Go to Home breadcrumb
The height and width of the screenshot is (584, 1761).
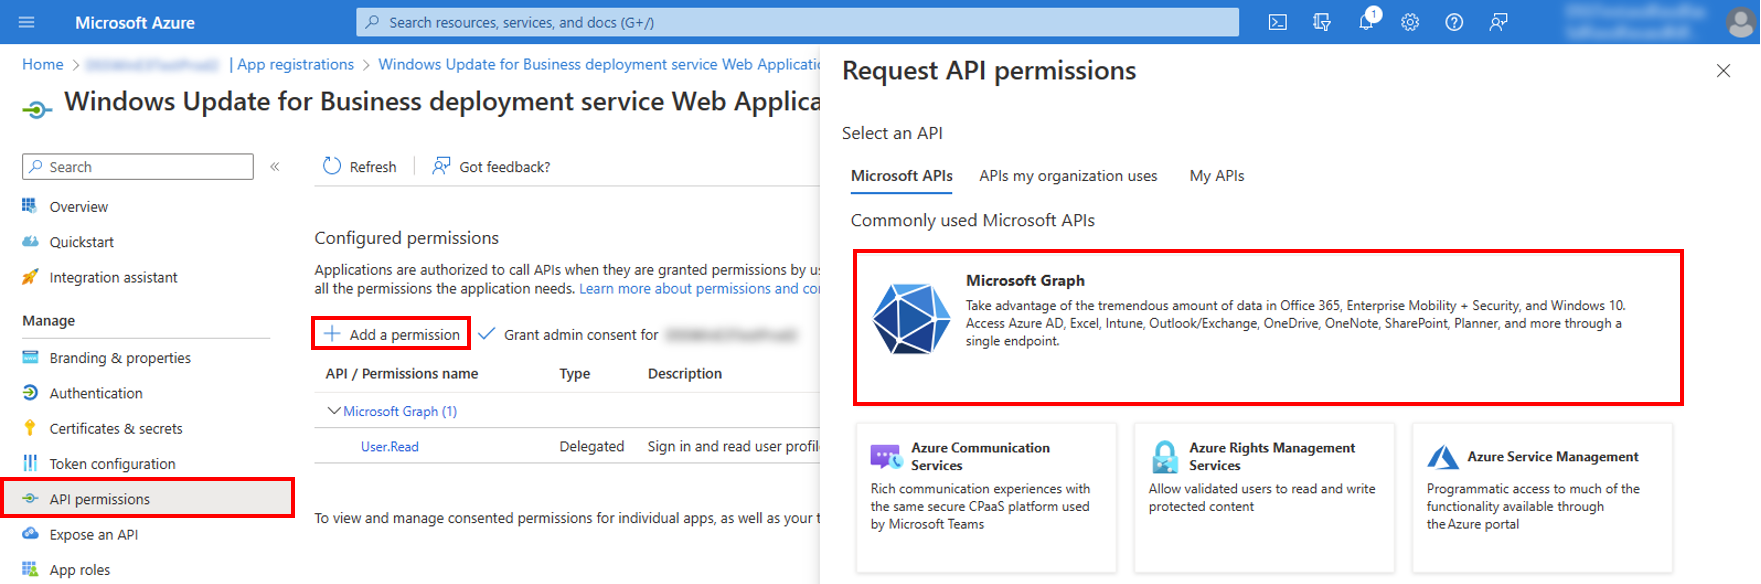point(43,64)
